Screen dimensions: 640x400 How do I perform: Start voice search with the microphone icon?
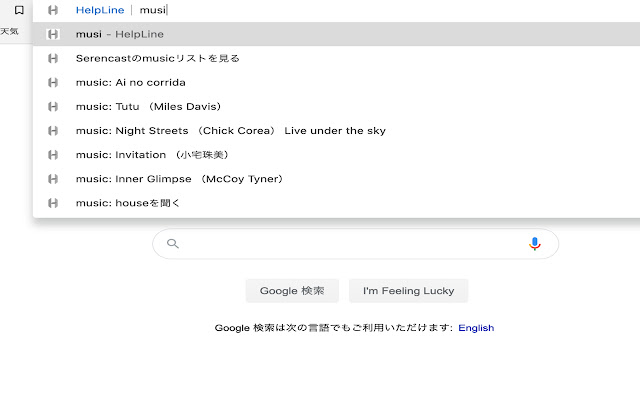pos(534,244)
